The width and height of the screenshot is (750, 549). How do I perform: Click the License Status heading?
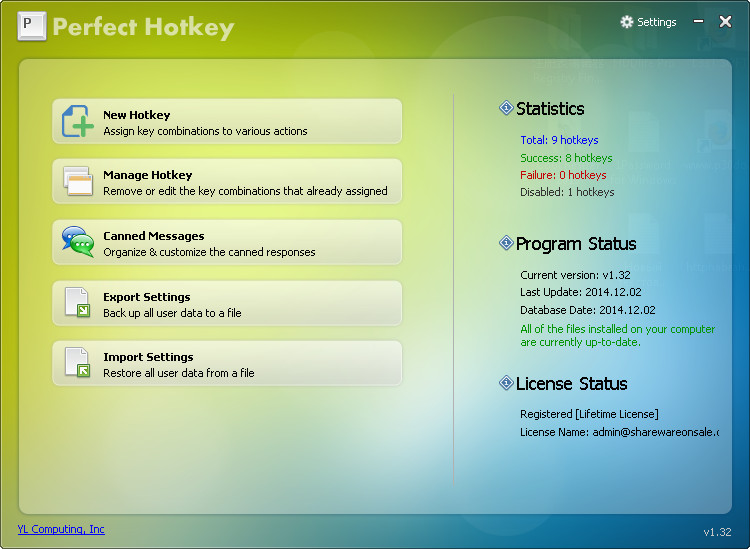pos(572,384)
